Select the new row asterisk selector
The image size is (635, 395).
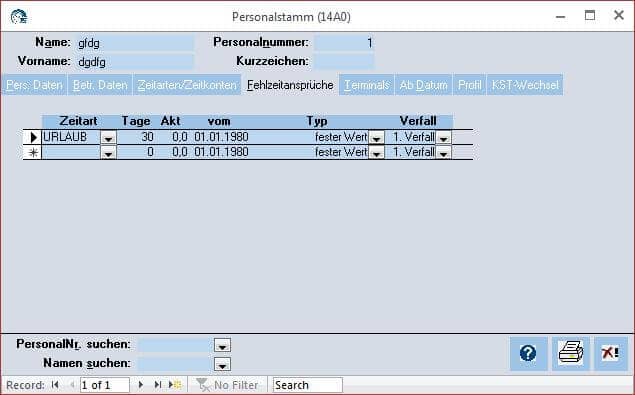(33, 152)
